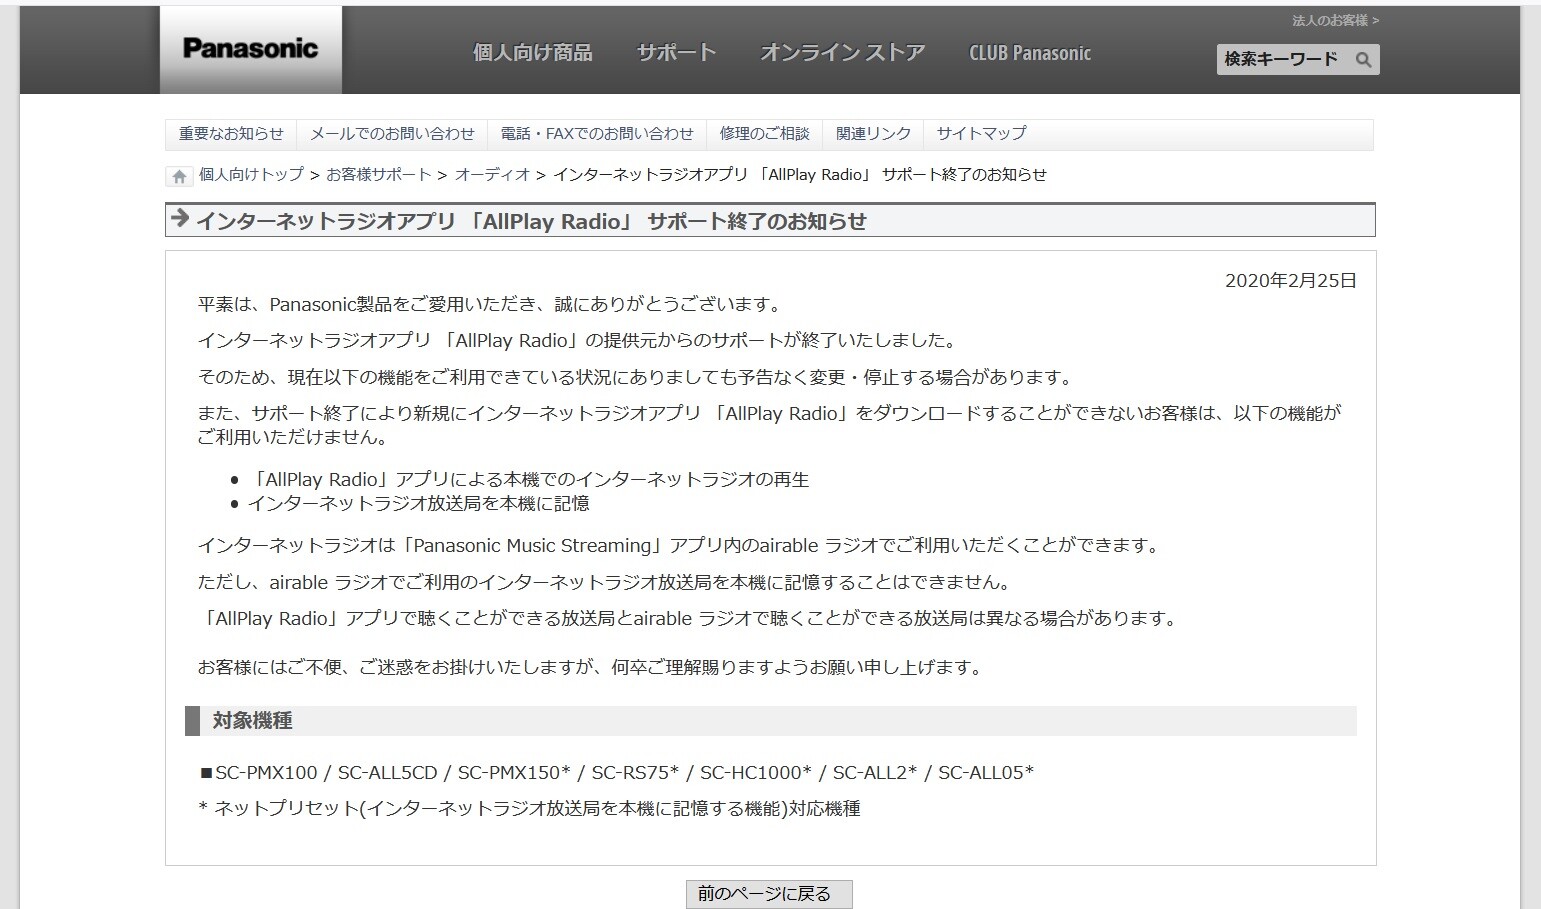The height and width of the screenshot is (909, 1541).
Task: Click the ネットプリセット footnote line
Action: coord(529,809)
